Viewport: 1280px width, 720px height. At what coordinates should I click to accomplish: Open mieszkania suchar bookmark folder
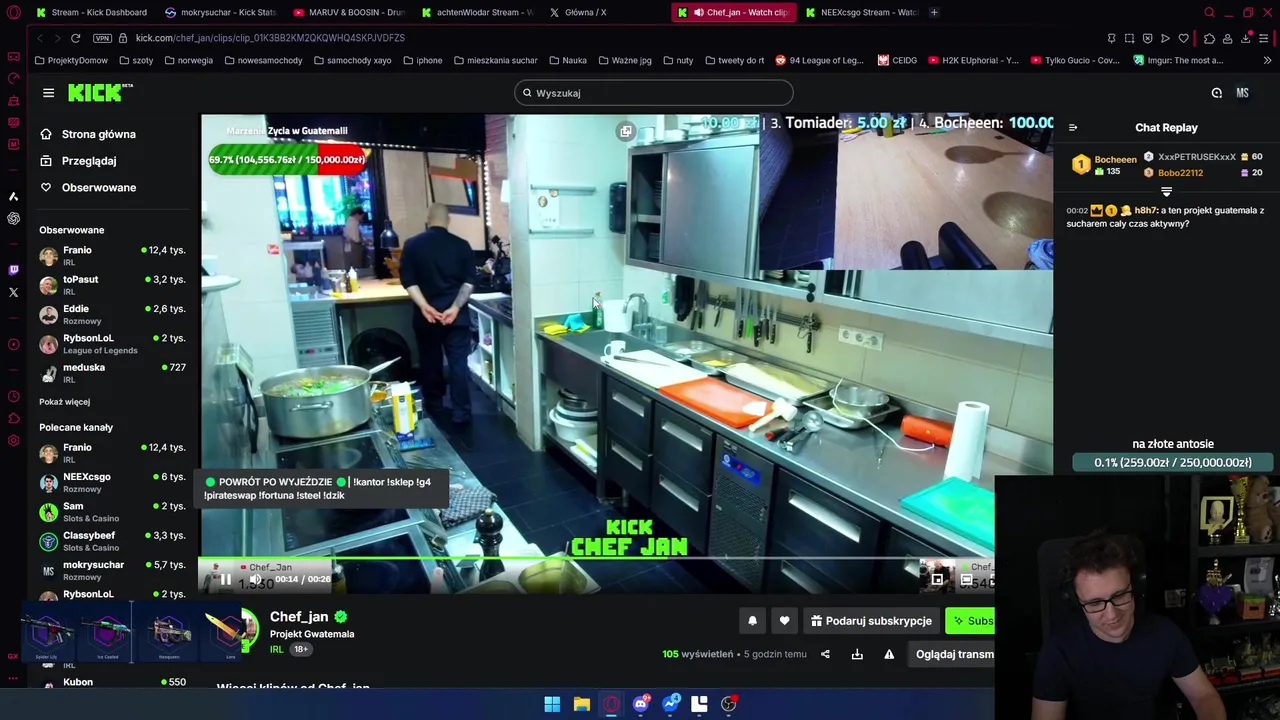coord(495,60)
